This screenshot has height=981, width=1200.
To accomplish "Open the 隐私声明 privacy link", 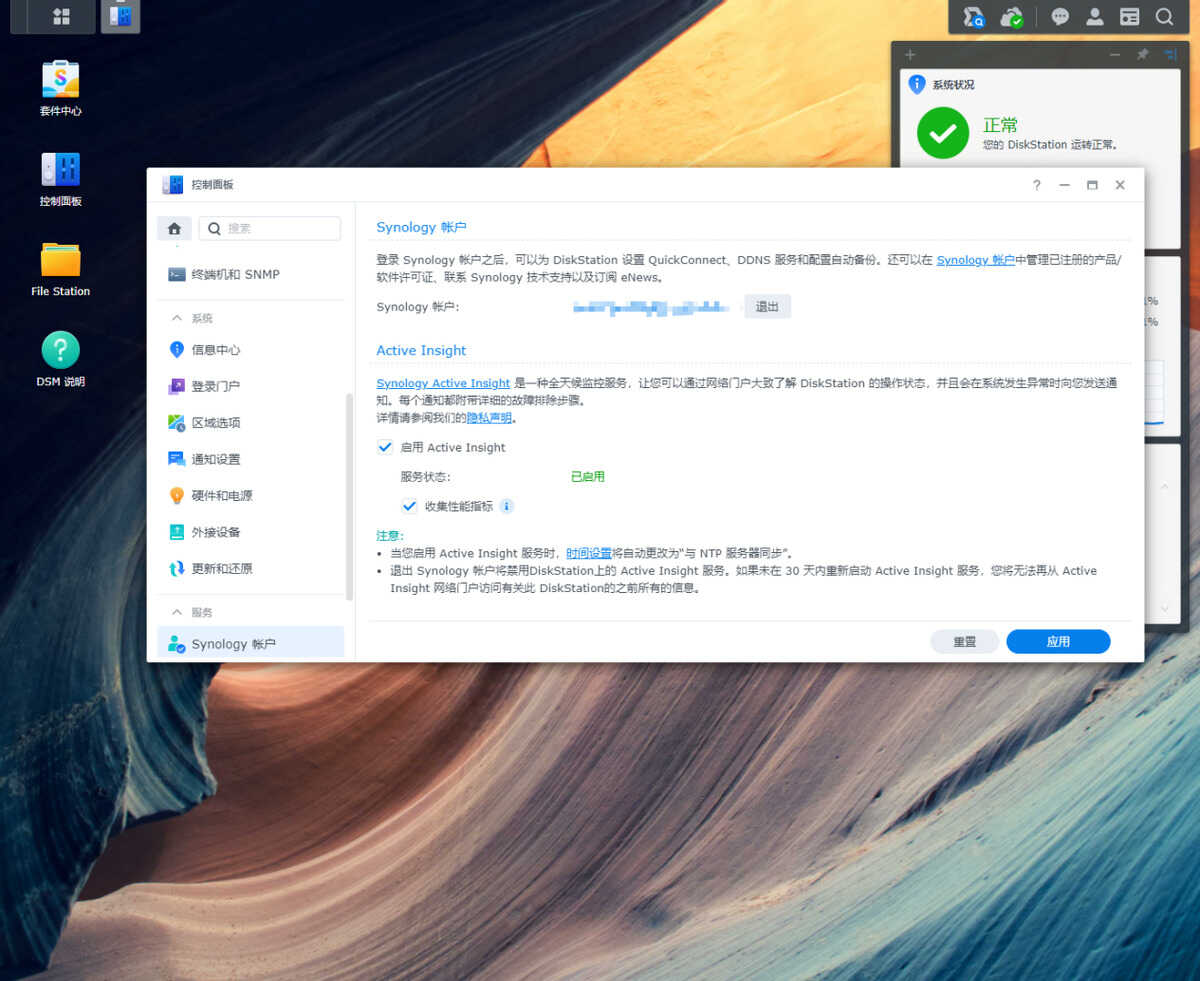I will [489, 418].
